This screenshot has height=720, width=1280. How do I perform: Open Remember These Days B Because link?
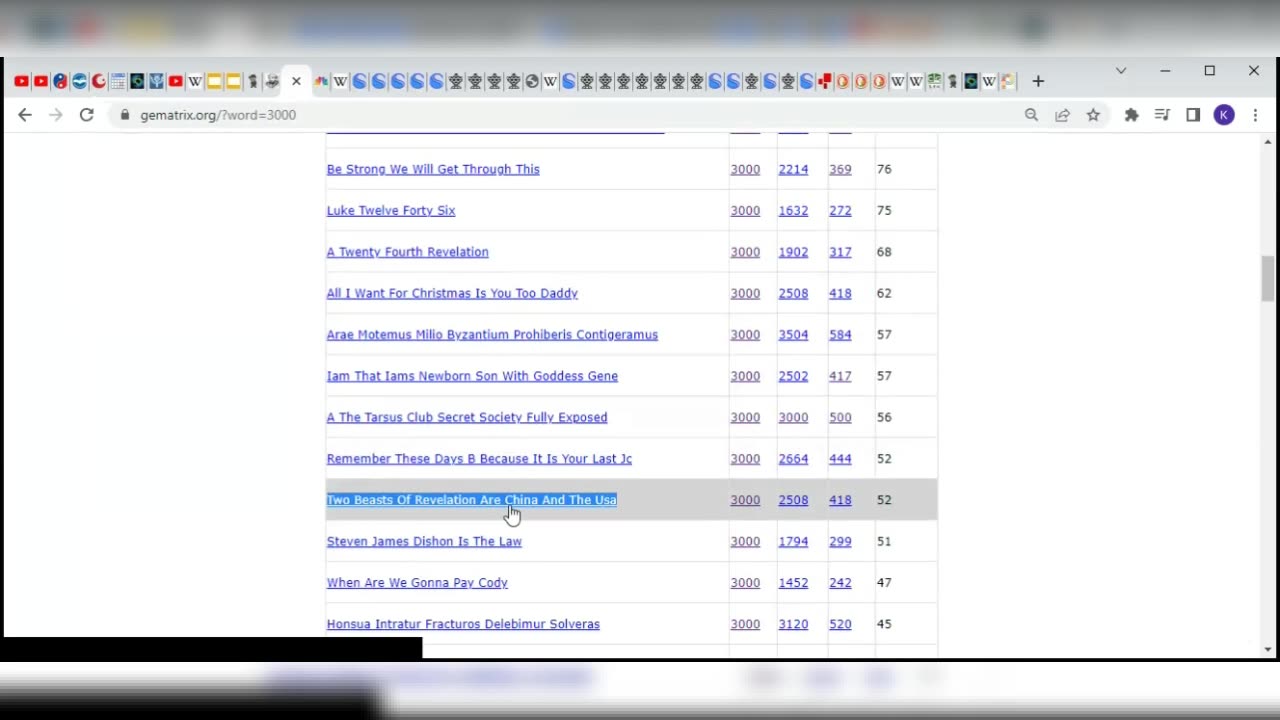tap(479, 458)
